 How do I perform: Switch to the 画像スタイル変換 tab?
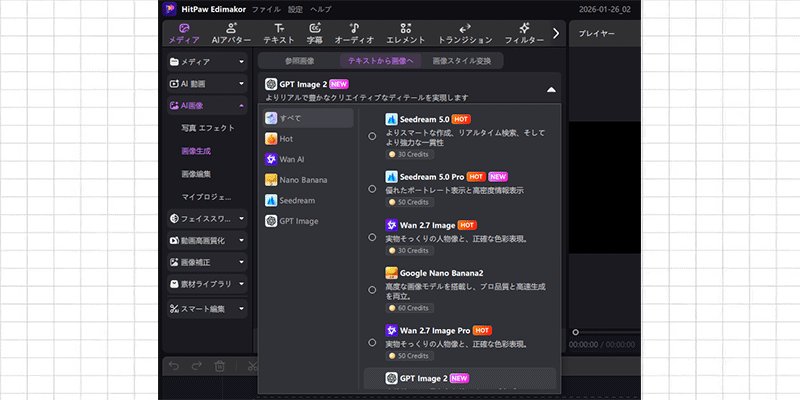[x=462, y=61]
